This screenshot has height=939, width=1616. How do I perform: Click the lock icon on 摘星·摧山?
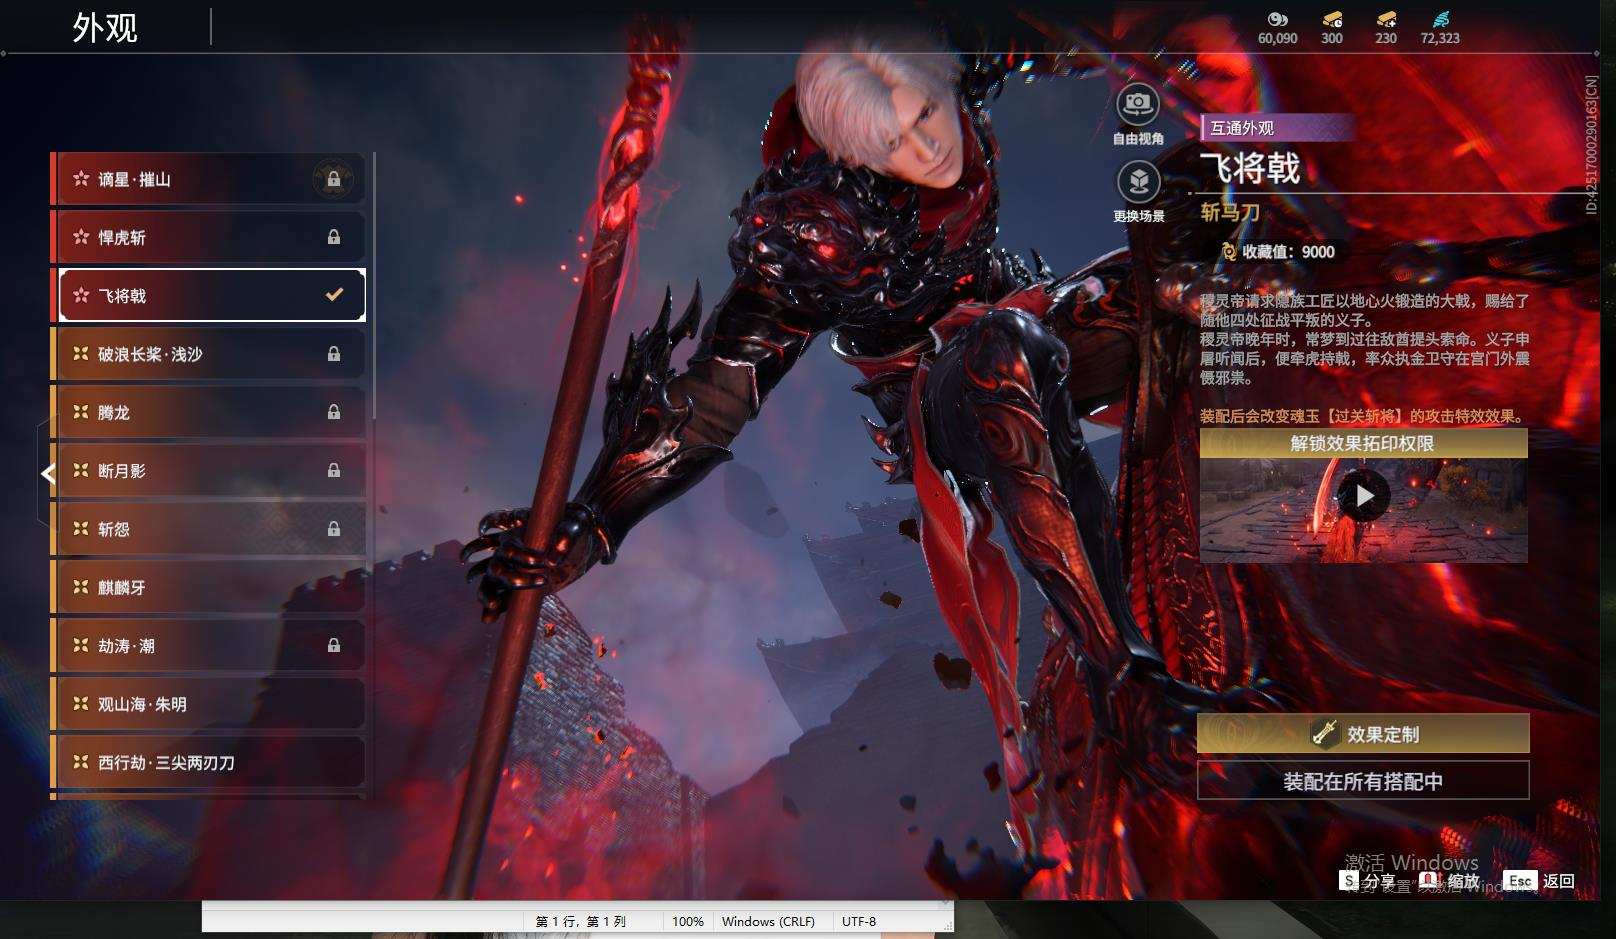tap(334, 179)
